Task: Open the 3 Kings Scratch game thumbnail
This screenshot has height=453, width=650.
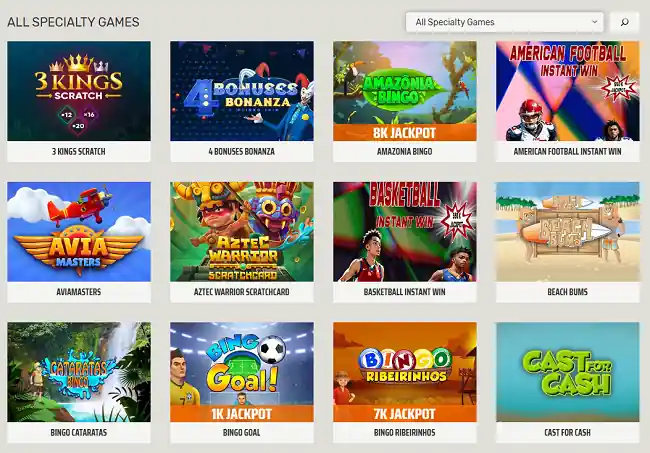Action: coord(79,91)
